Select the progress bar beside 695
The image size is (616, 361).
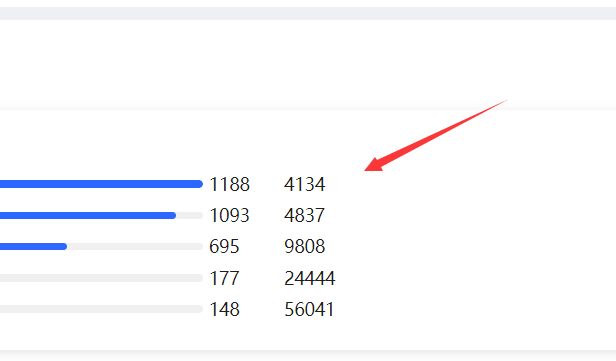[x=101, y=247]
